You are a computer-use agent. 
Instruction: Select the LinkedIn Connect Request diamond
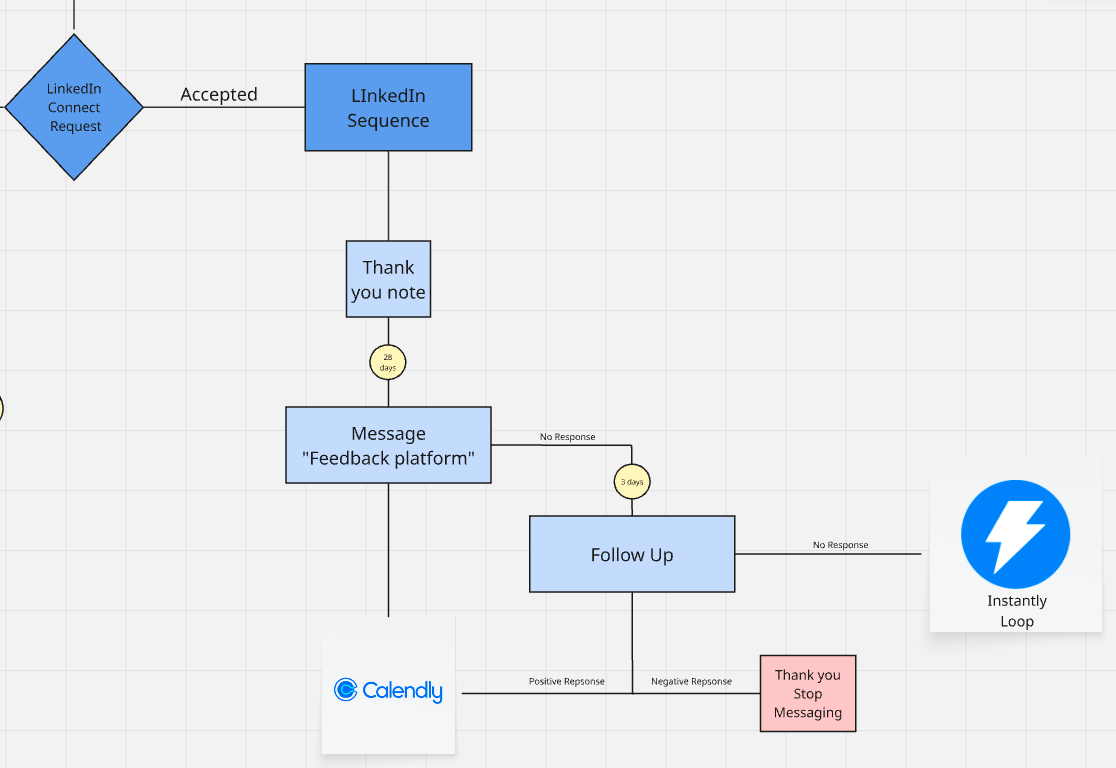tap(74, 107)
